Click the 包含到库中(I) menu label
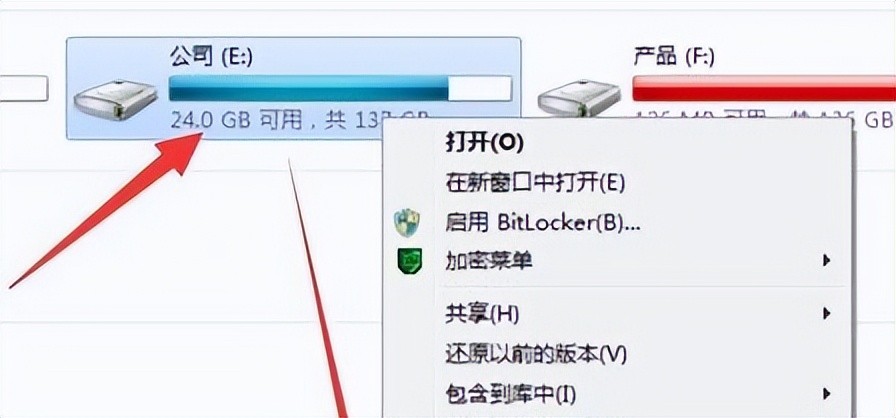The image size is (896, 418). point(510,393)
